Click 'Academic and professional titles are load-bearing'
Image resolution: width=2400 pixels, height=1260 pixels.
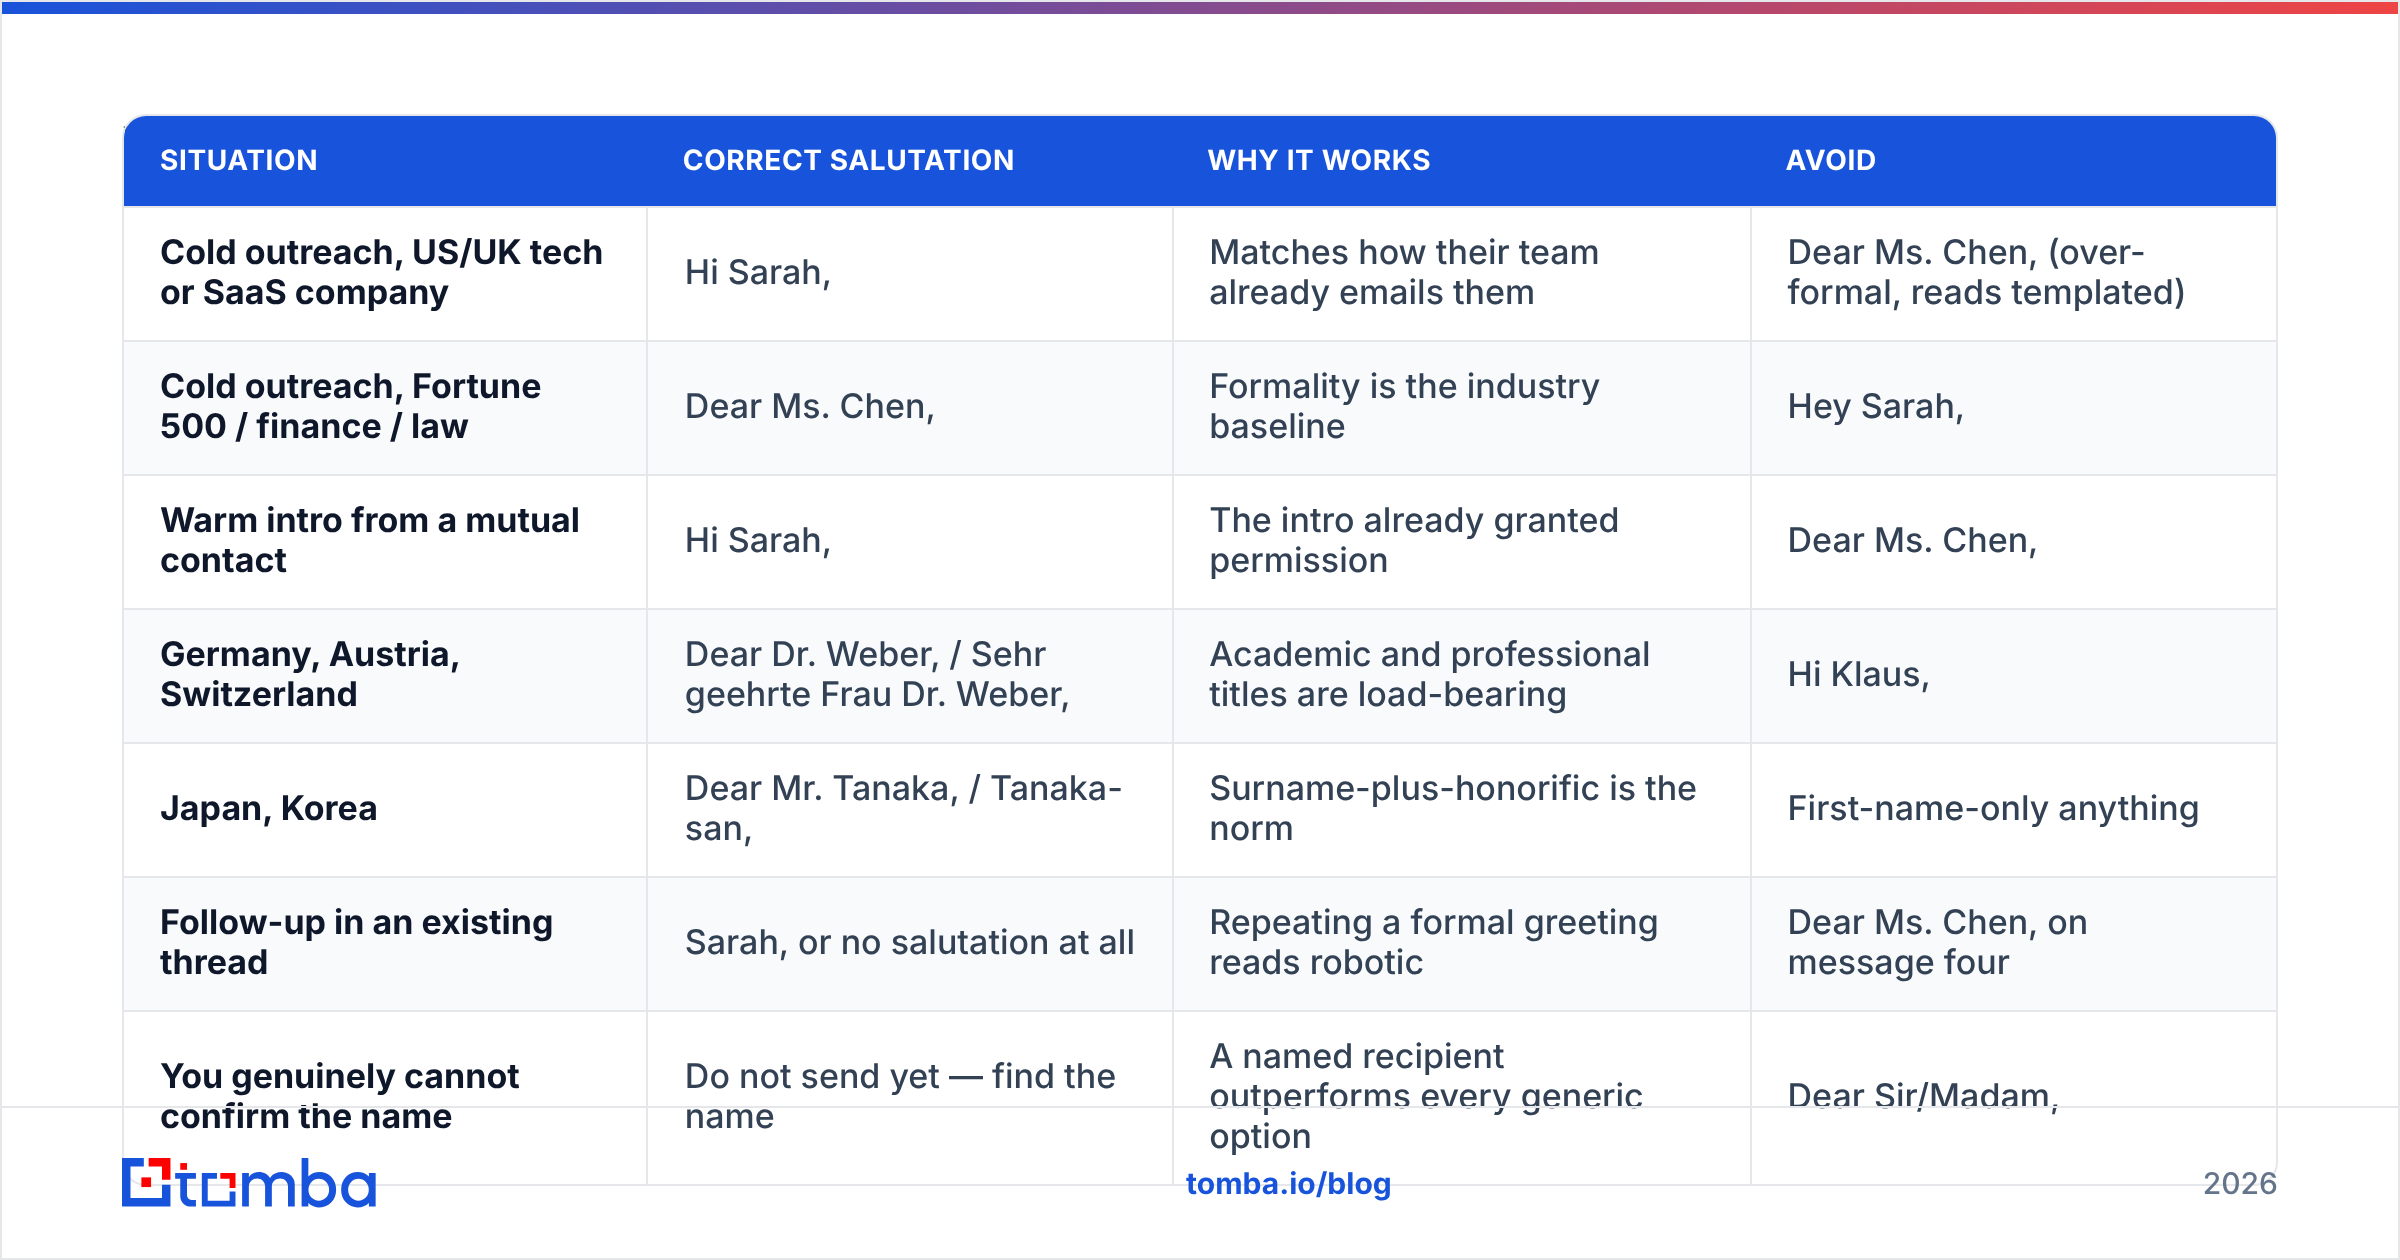tap(1430, 674)
